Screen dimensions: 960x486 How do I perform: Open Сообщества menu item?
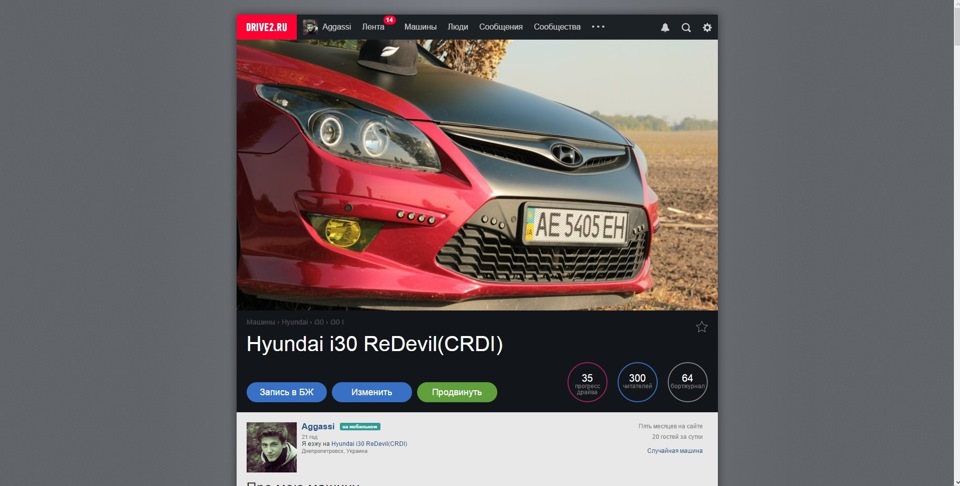click(x=557, y=27)
